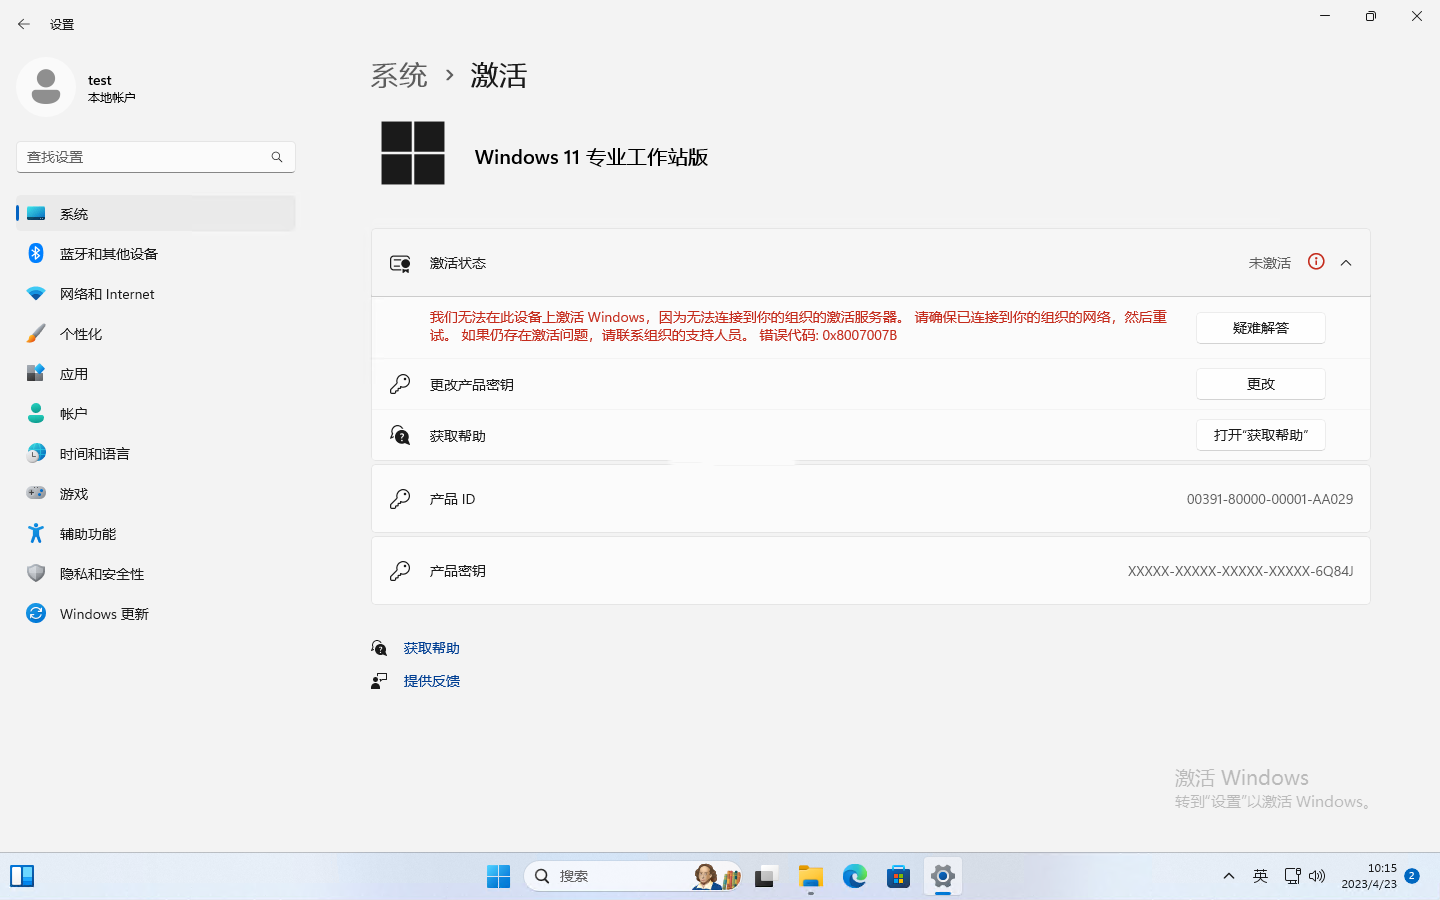Focus the 查找设置 search field

pos(156,157)
